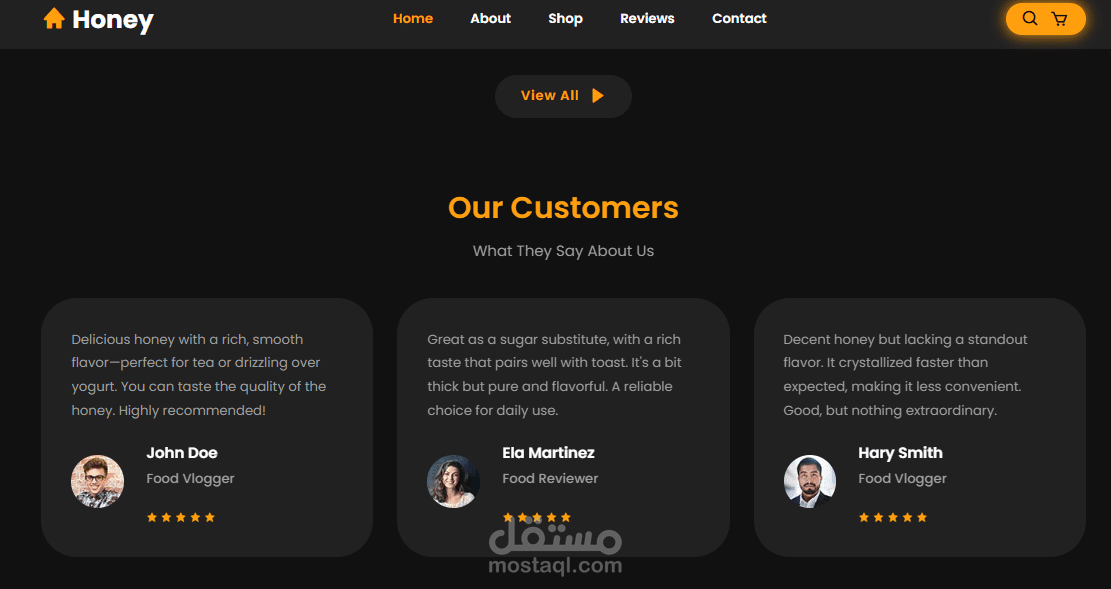Open the shopping cart icon

coord(1059,19)
